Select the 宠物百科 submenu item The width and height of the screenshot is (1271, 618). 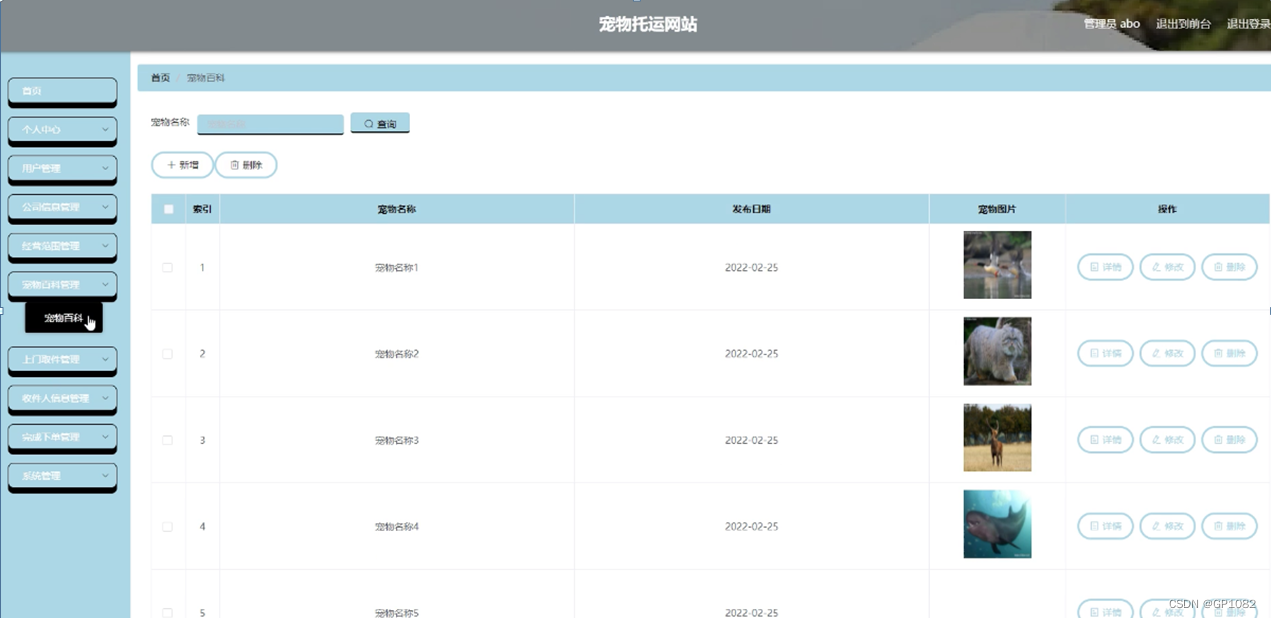click(x=64, y=318)
